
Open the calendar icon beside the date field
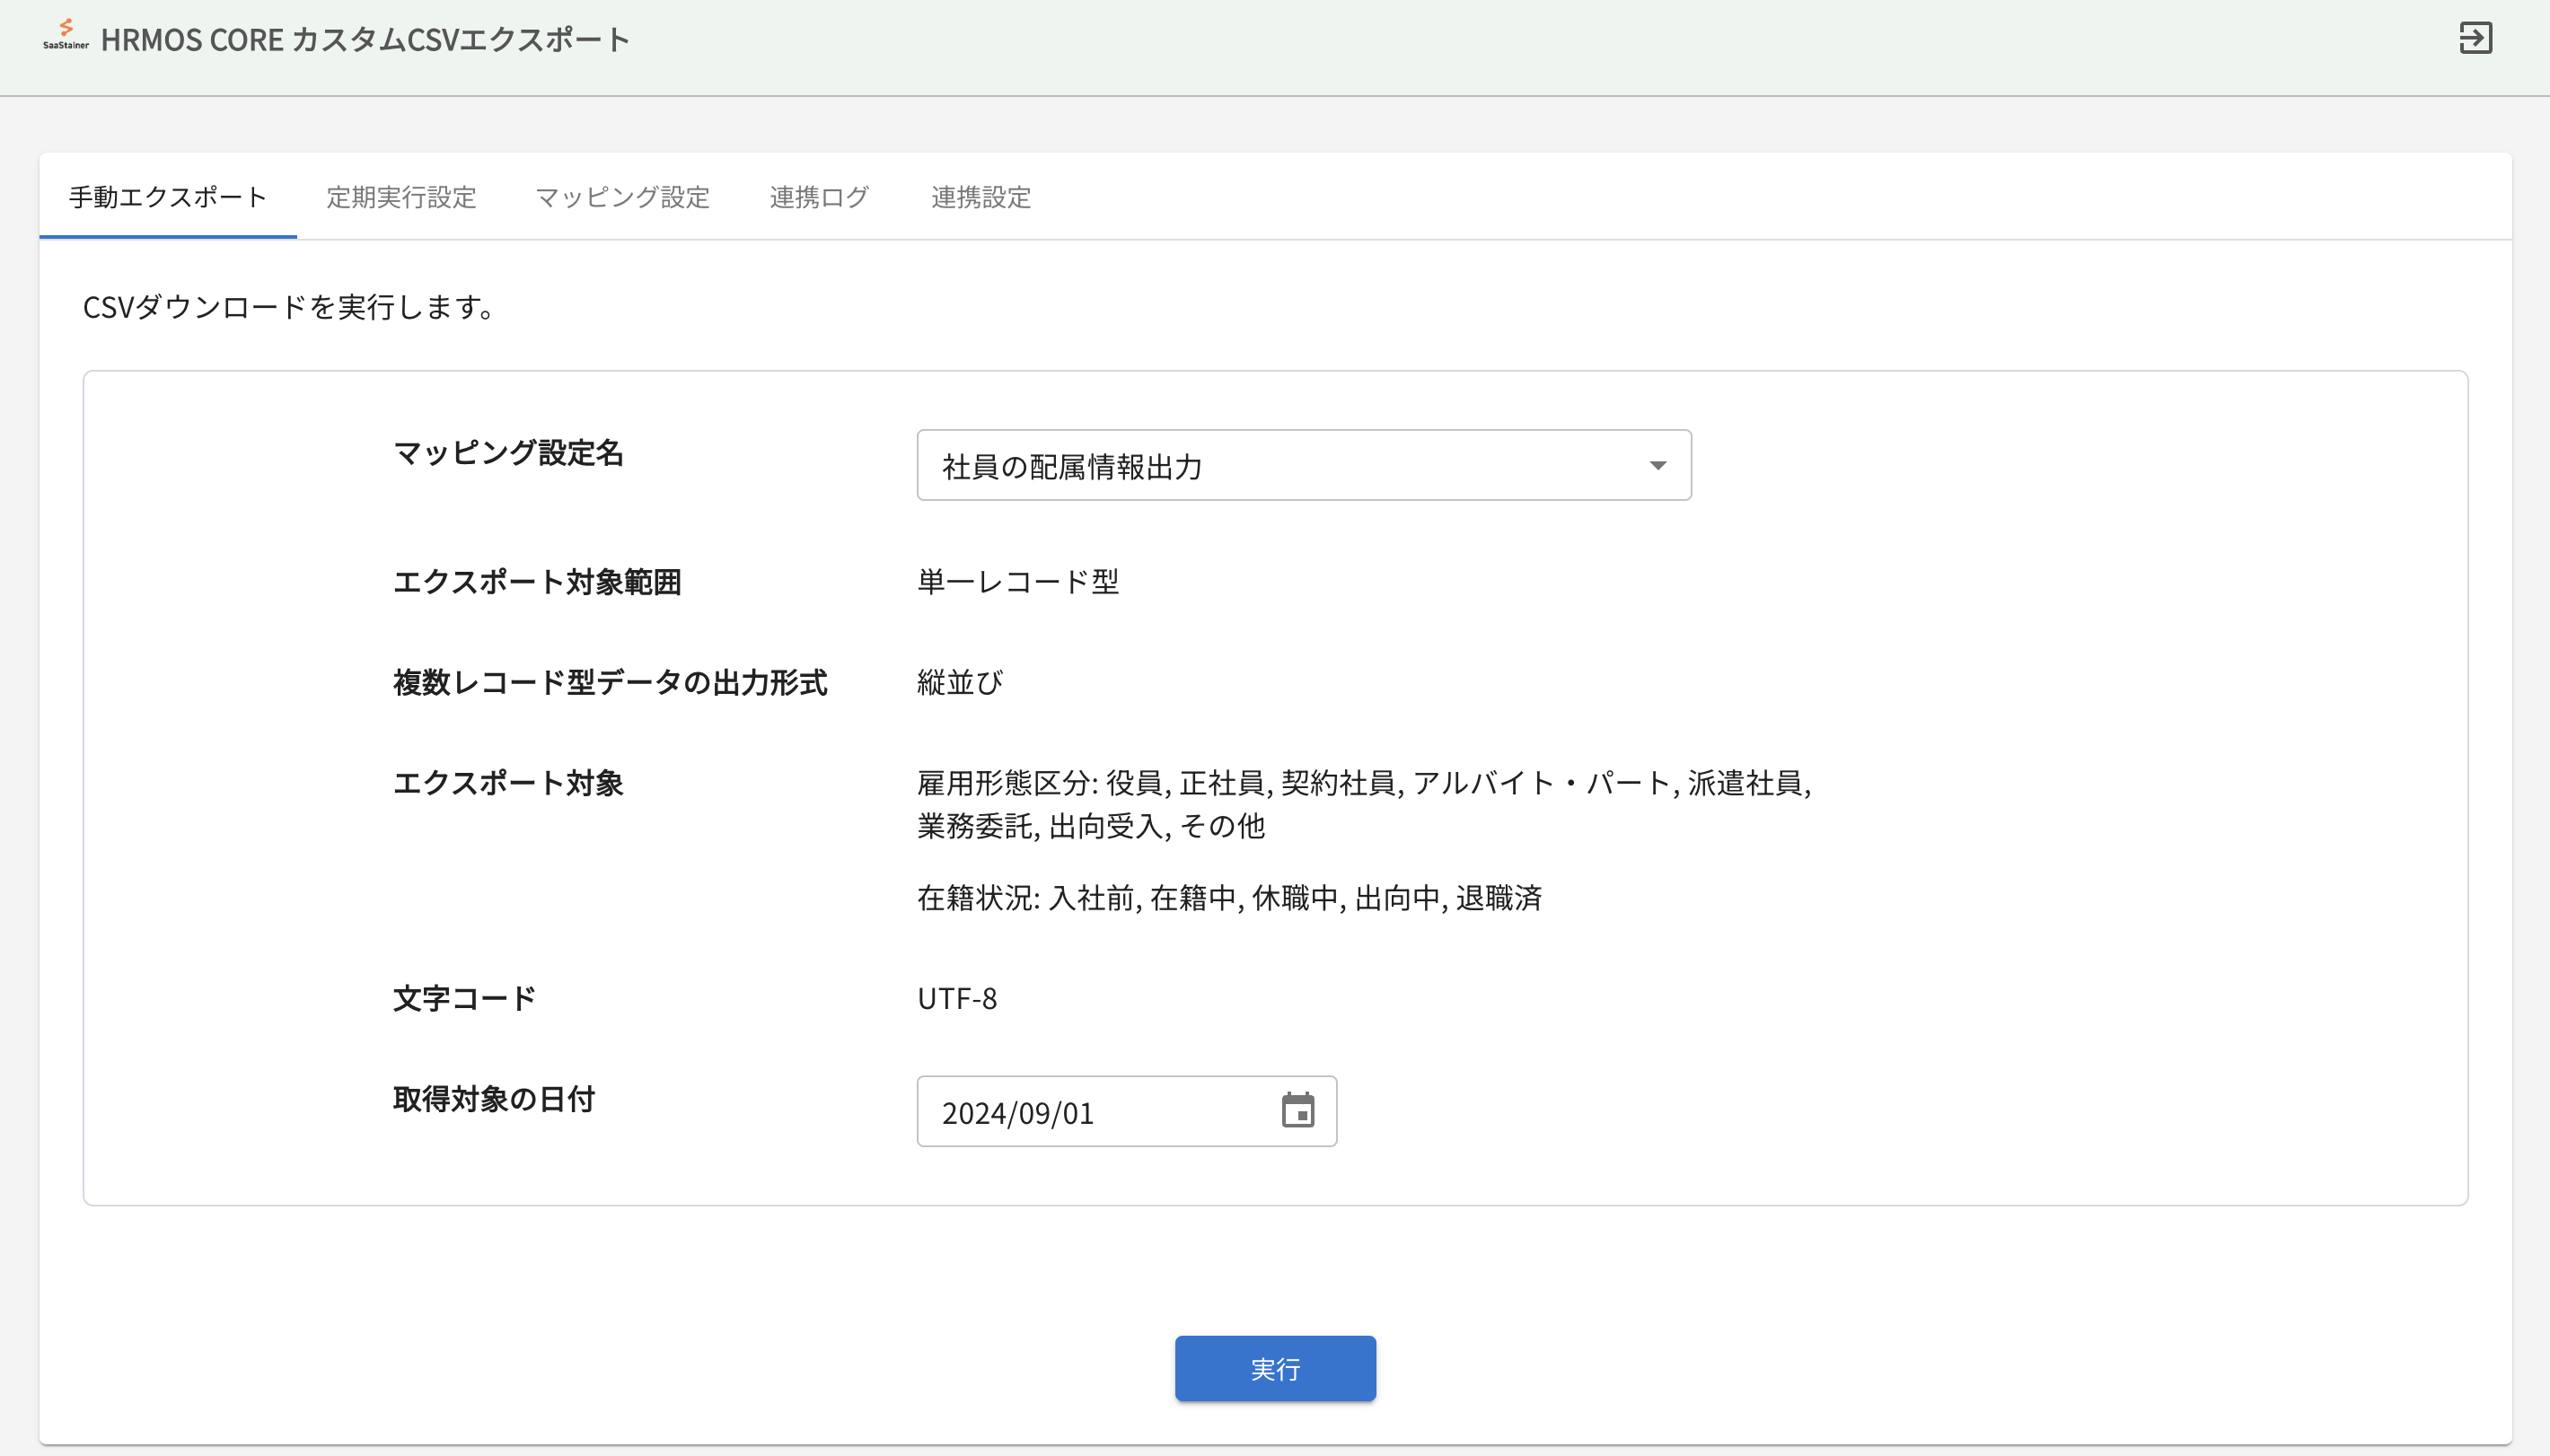[x=1297, y=1111]
